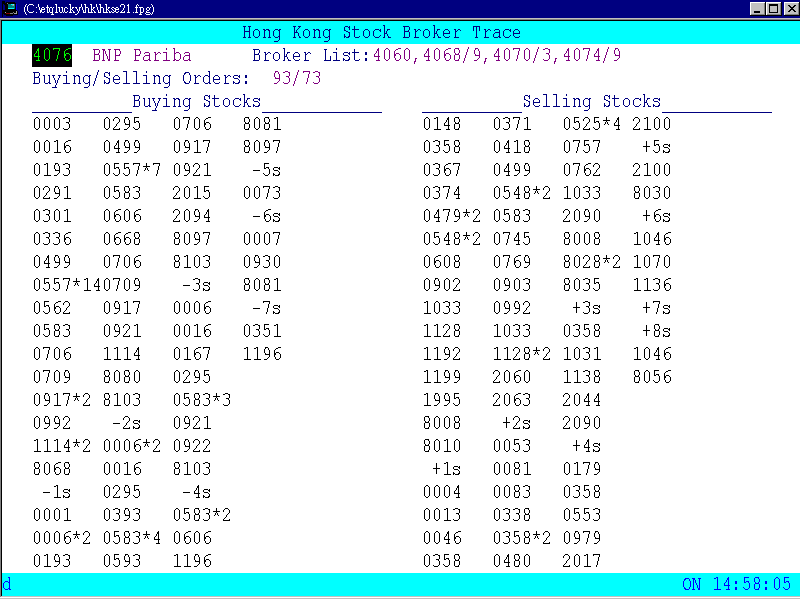Select stock 0917*2 in Buying Stocks

[x=64, y=399]
